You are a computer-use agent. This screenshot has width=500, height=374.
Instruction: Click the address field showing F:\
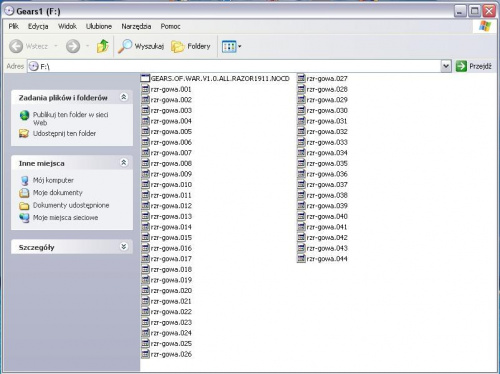tap(234, 66)
